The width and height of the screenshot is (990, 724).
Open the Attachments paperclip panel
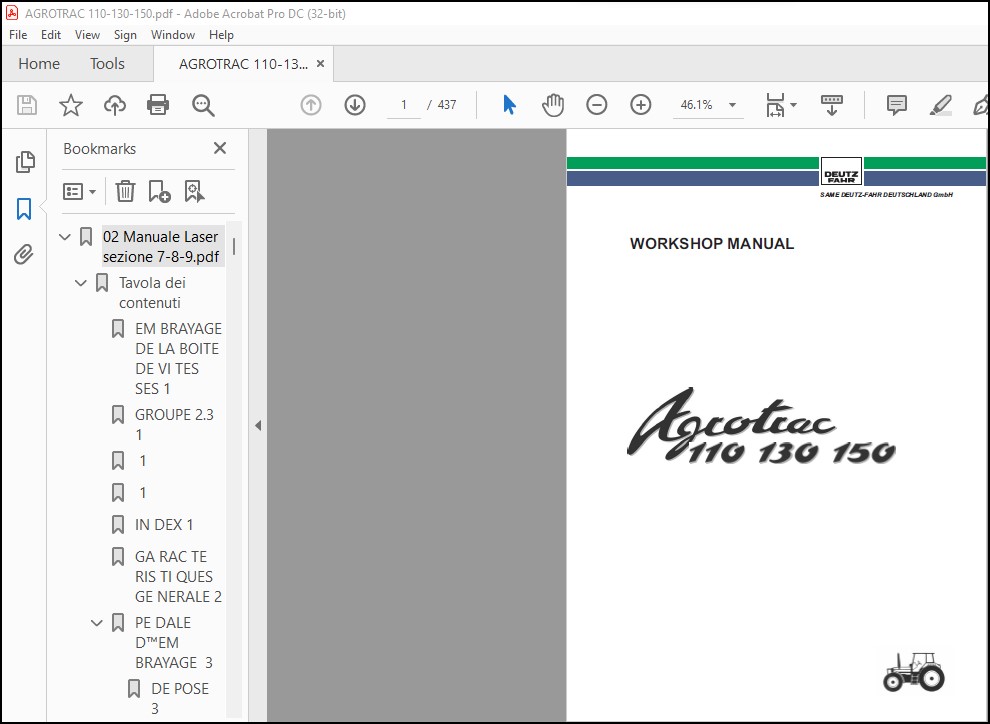click(x=24, y=255)
